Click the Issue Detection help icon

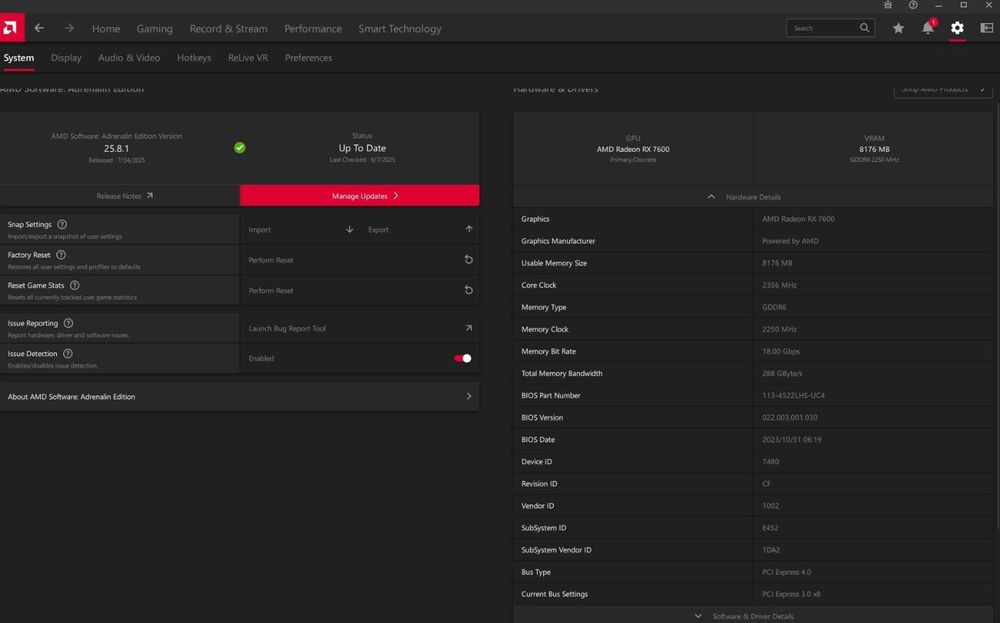(x=68, y=354)
